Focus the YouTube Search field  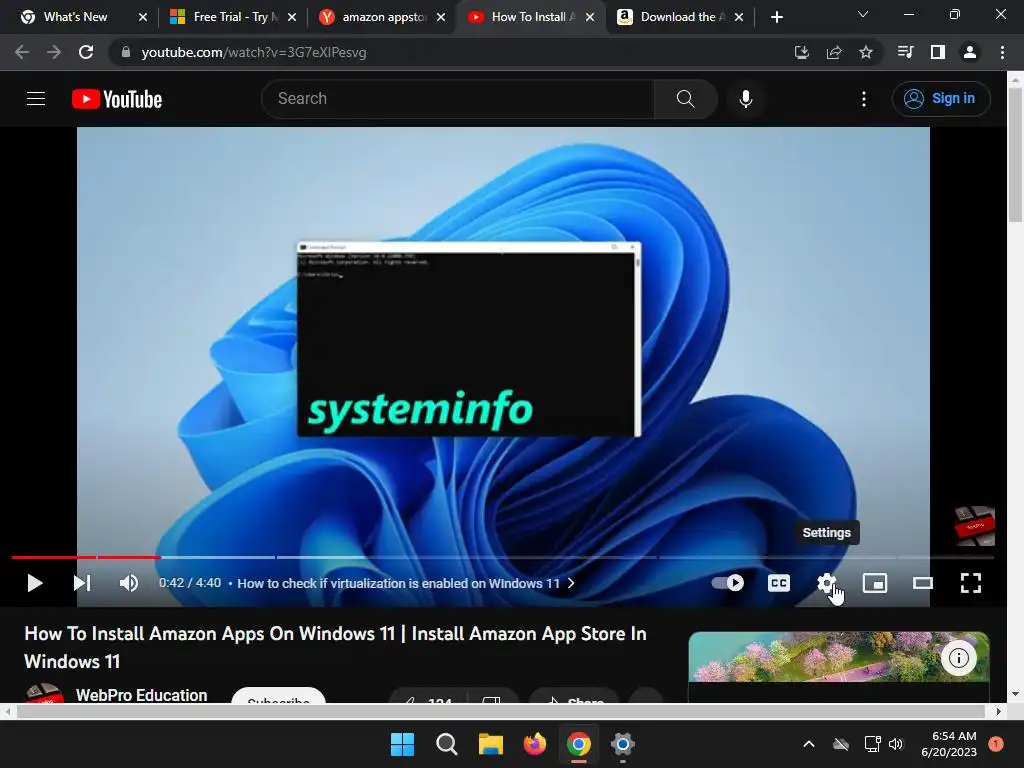click(458, 99)
